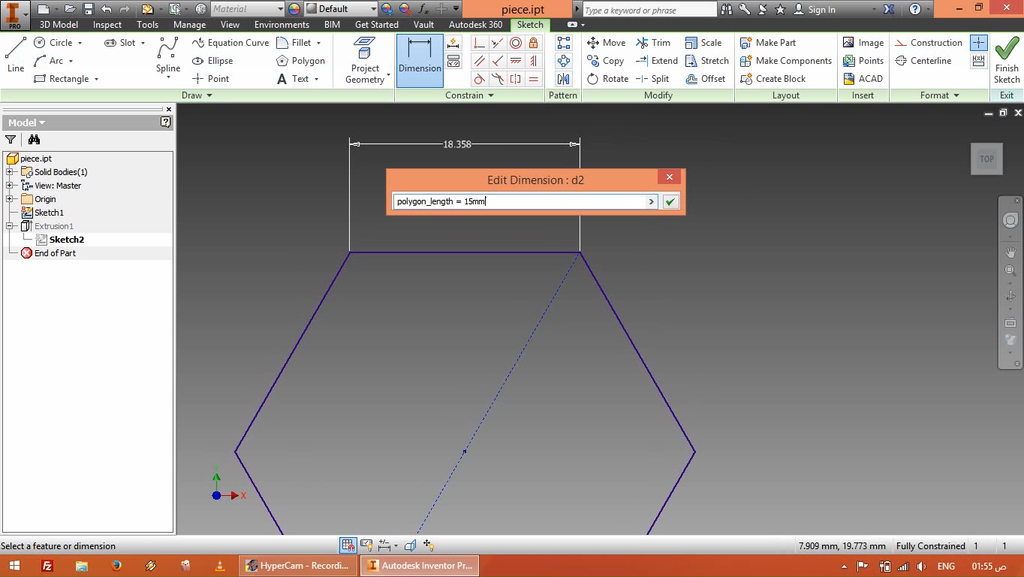
Task: Open dimension field arrow flyout
Action: [x=651, y=202]
